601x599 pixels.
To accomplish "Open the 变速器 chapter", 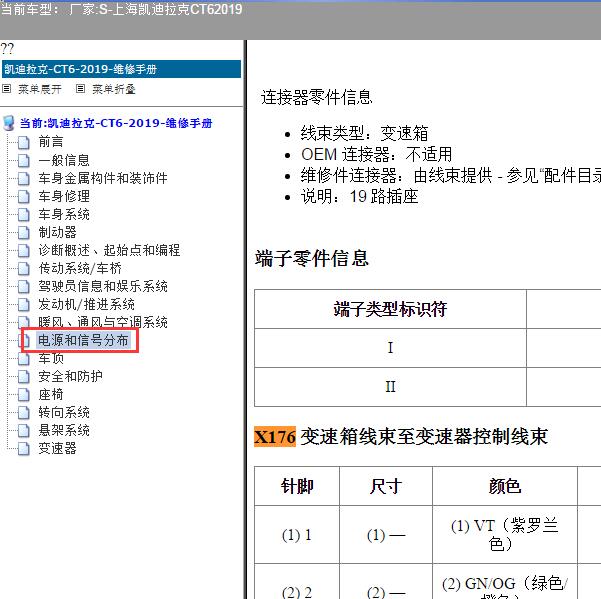I will (x=57, y=448).
